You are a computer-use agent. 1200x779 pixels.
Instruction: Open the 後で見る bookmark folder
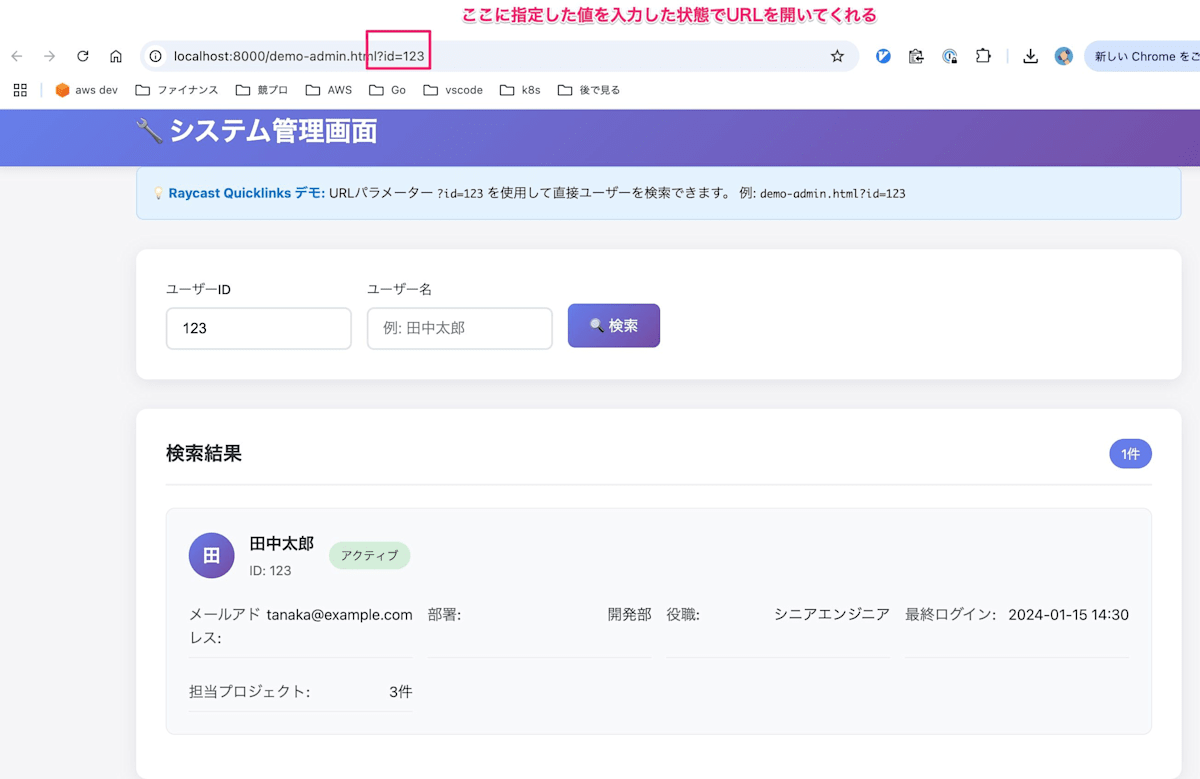click(589, 90)
